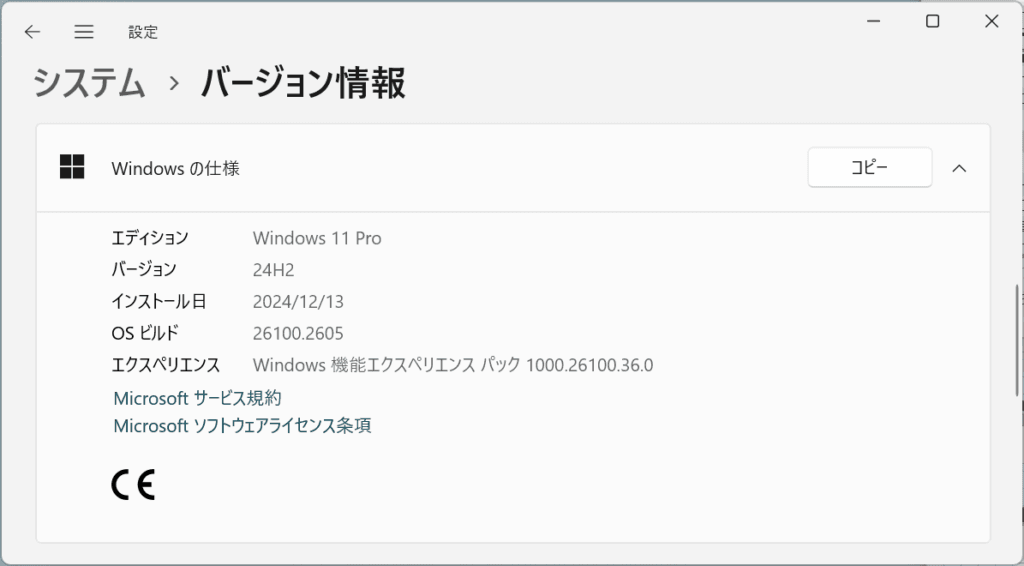Click the 設定 window title
Screen dimensions: 1024x566
pyautogui.click(x=143, y=32)
